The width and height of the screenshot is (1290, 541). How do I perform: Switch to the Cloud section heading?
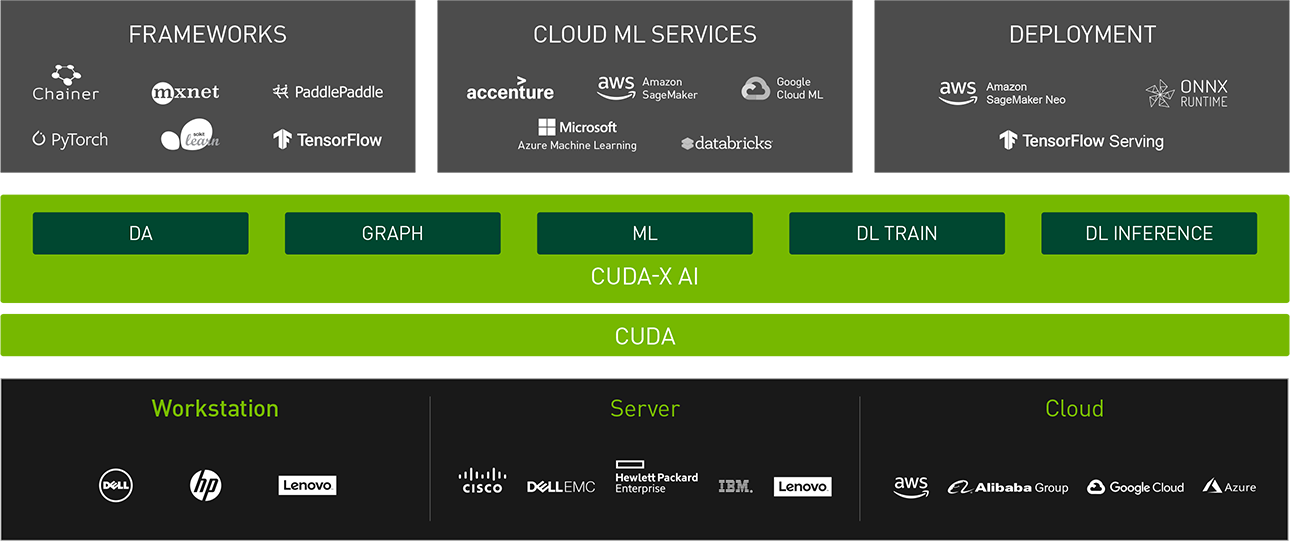click(1074, 409)
